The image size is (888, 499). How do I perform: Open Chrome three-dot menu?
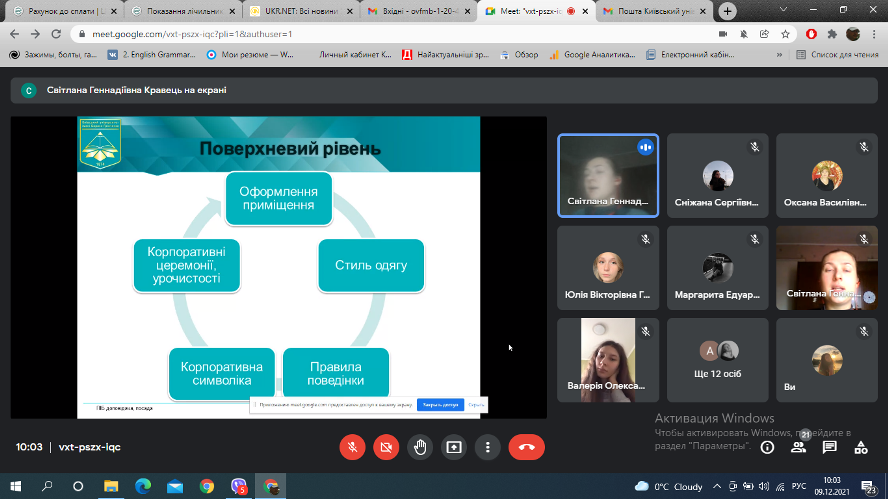tap(875, 34)
